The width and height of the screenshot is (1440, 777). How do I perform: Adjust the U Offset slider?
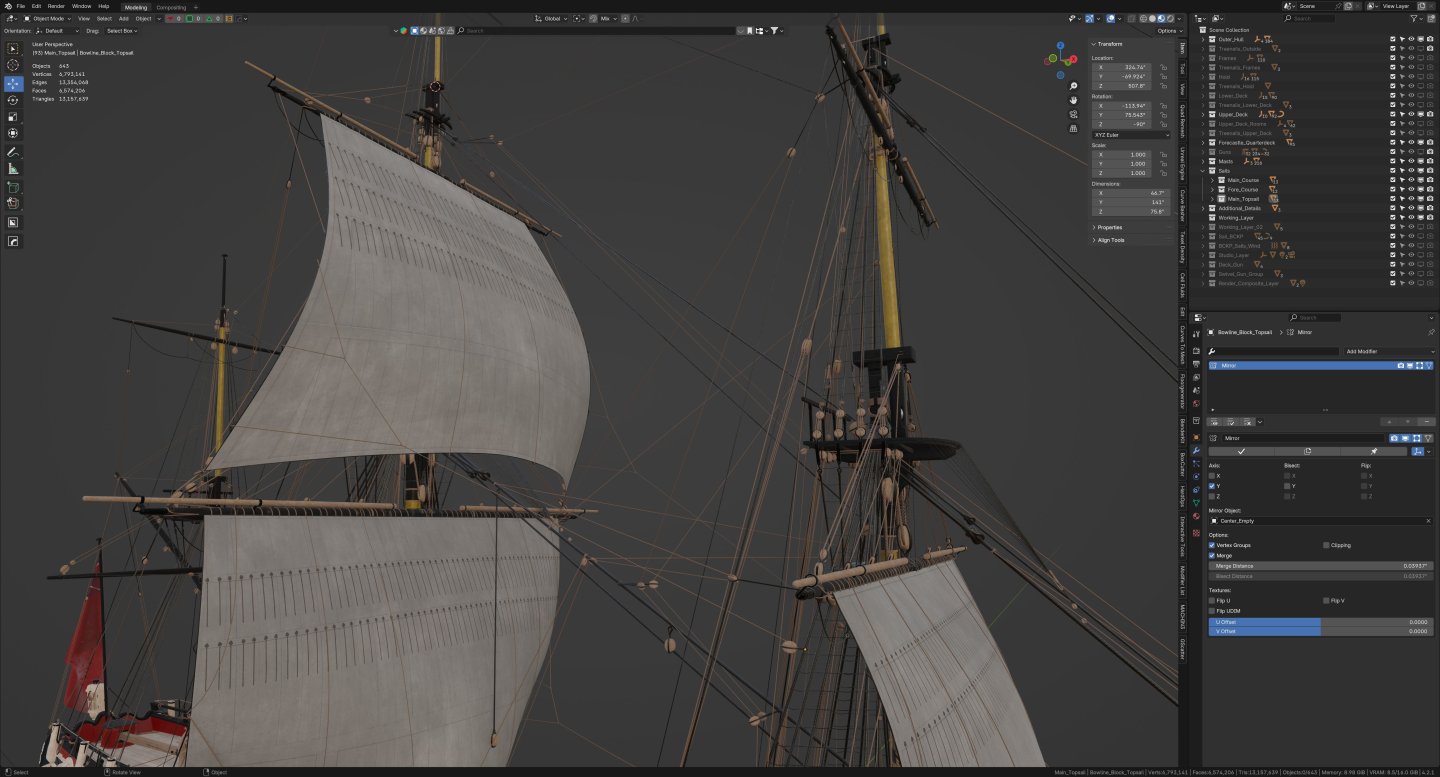[1322, 622]
